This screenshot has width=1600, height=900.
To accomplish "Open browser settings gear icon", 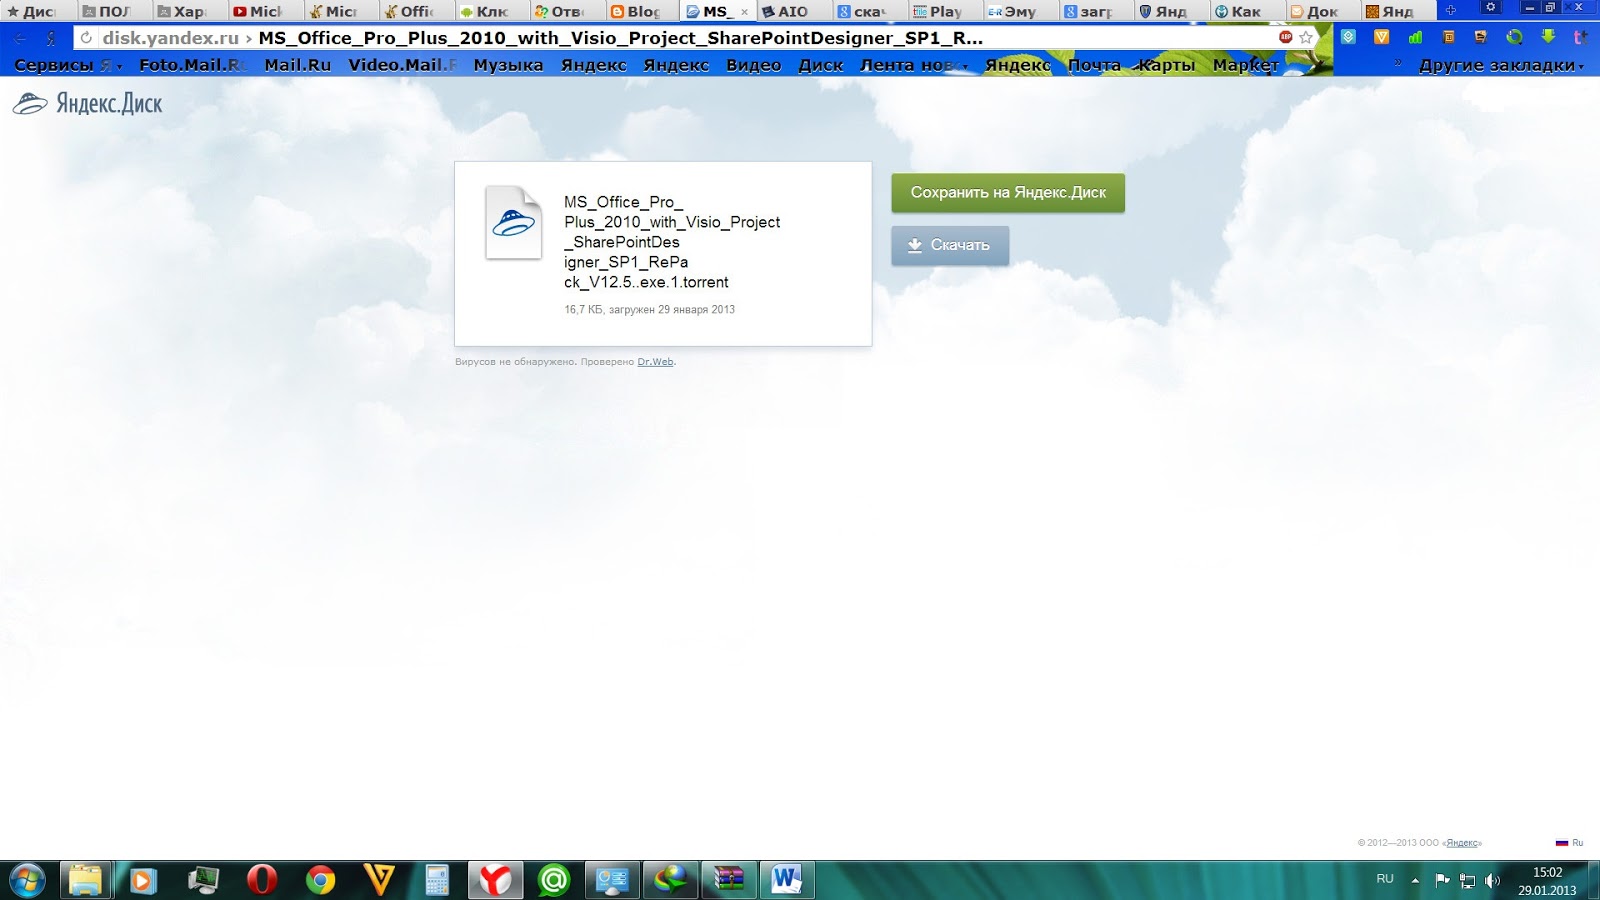I will (1490, 8).
